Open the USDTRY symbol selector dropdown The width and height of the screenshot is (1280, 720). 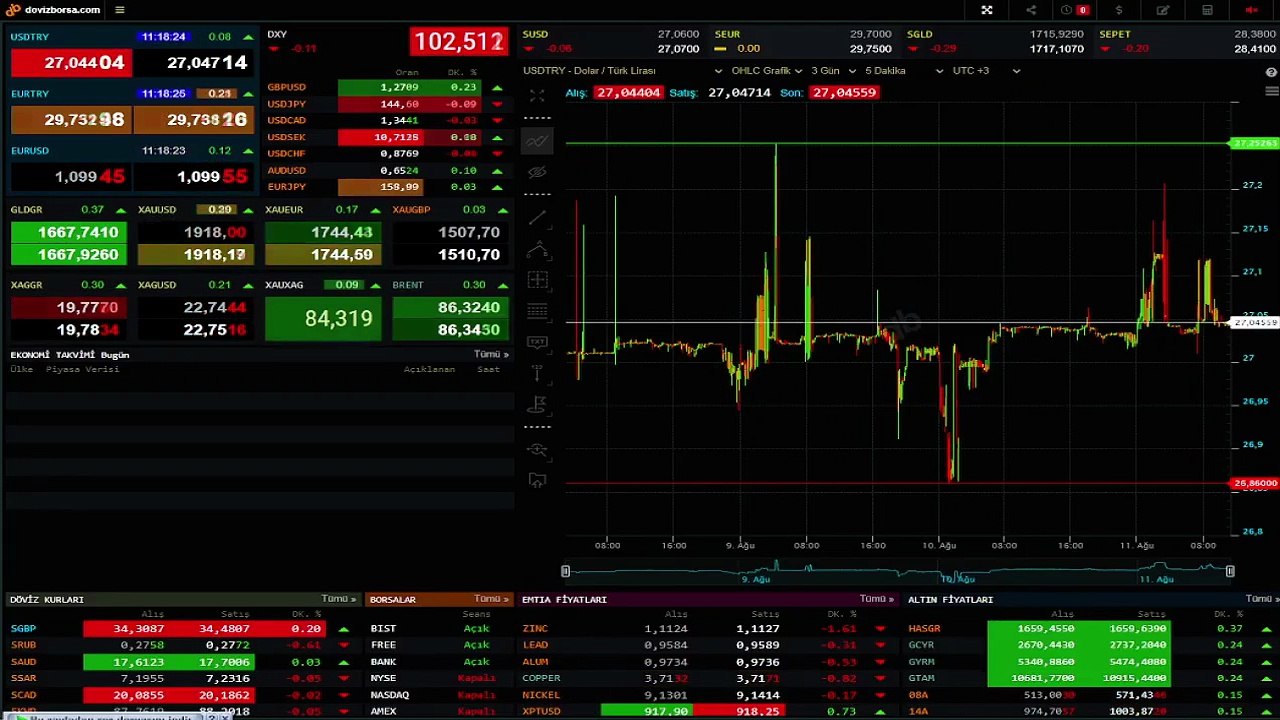[623, 71]
